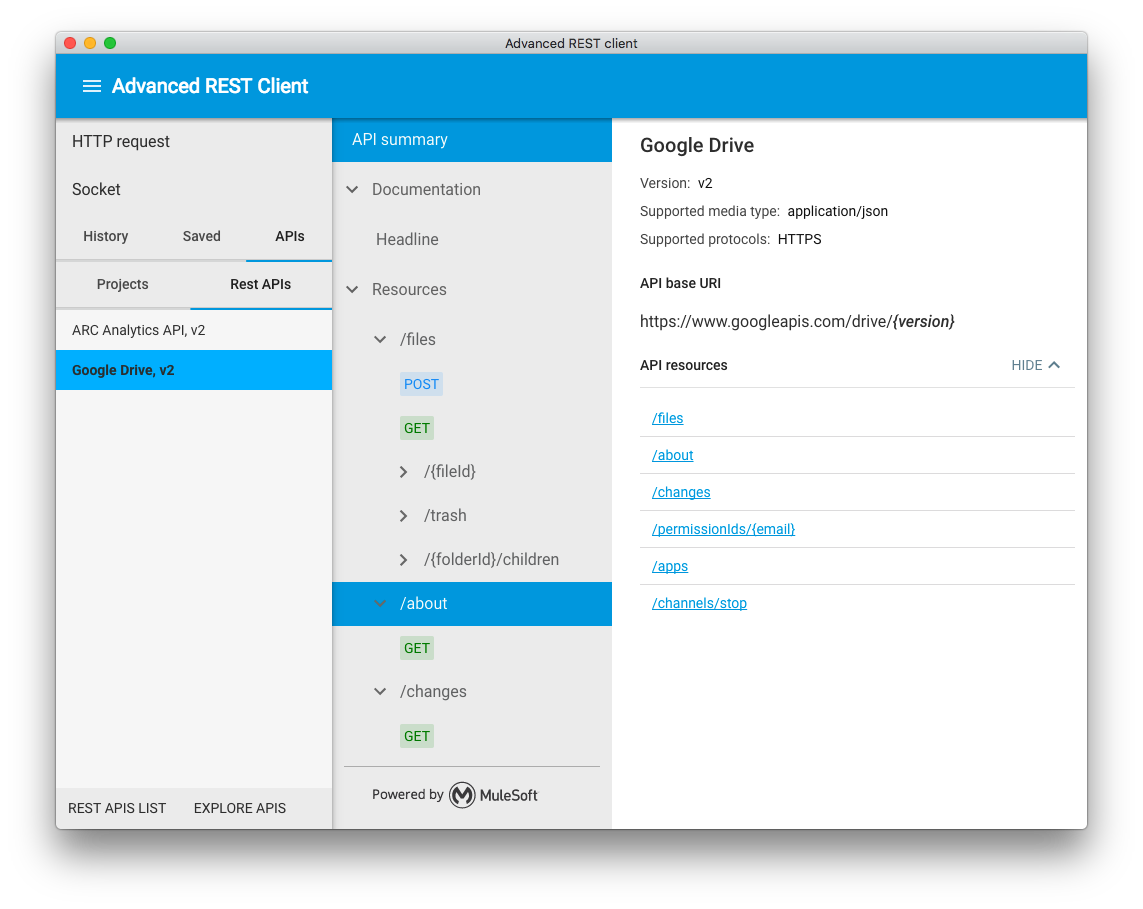Expand the /trash resource chevron
The image size is (1143, 909).
pyautogui.click(x=403, y=516)
